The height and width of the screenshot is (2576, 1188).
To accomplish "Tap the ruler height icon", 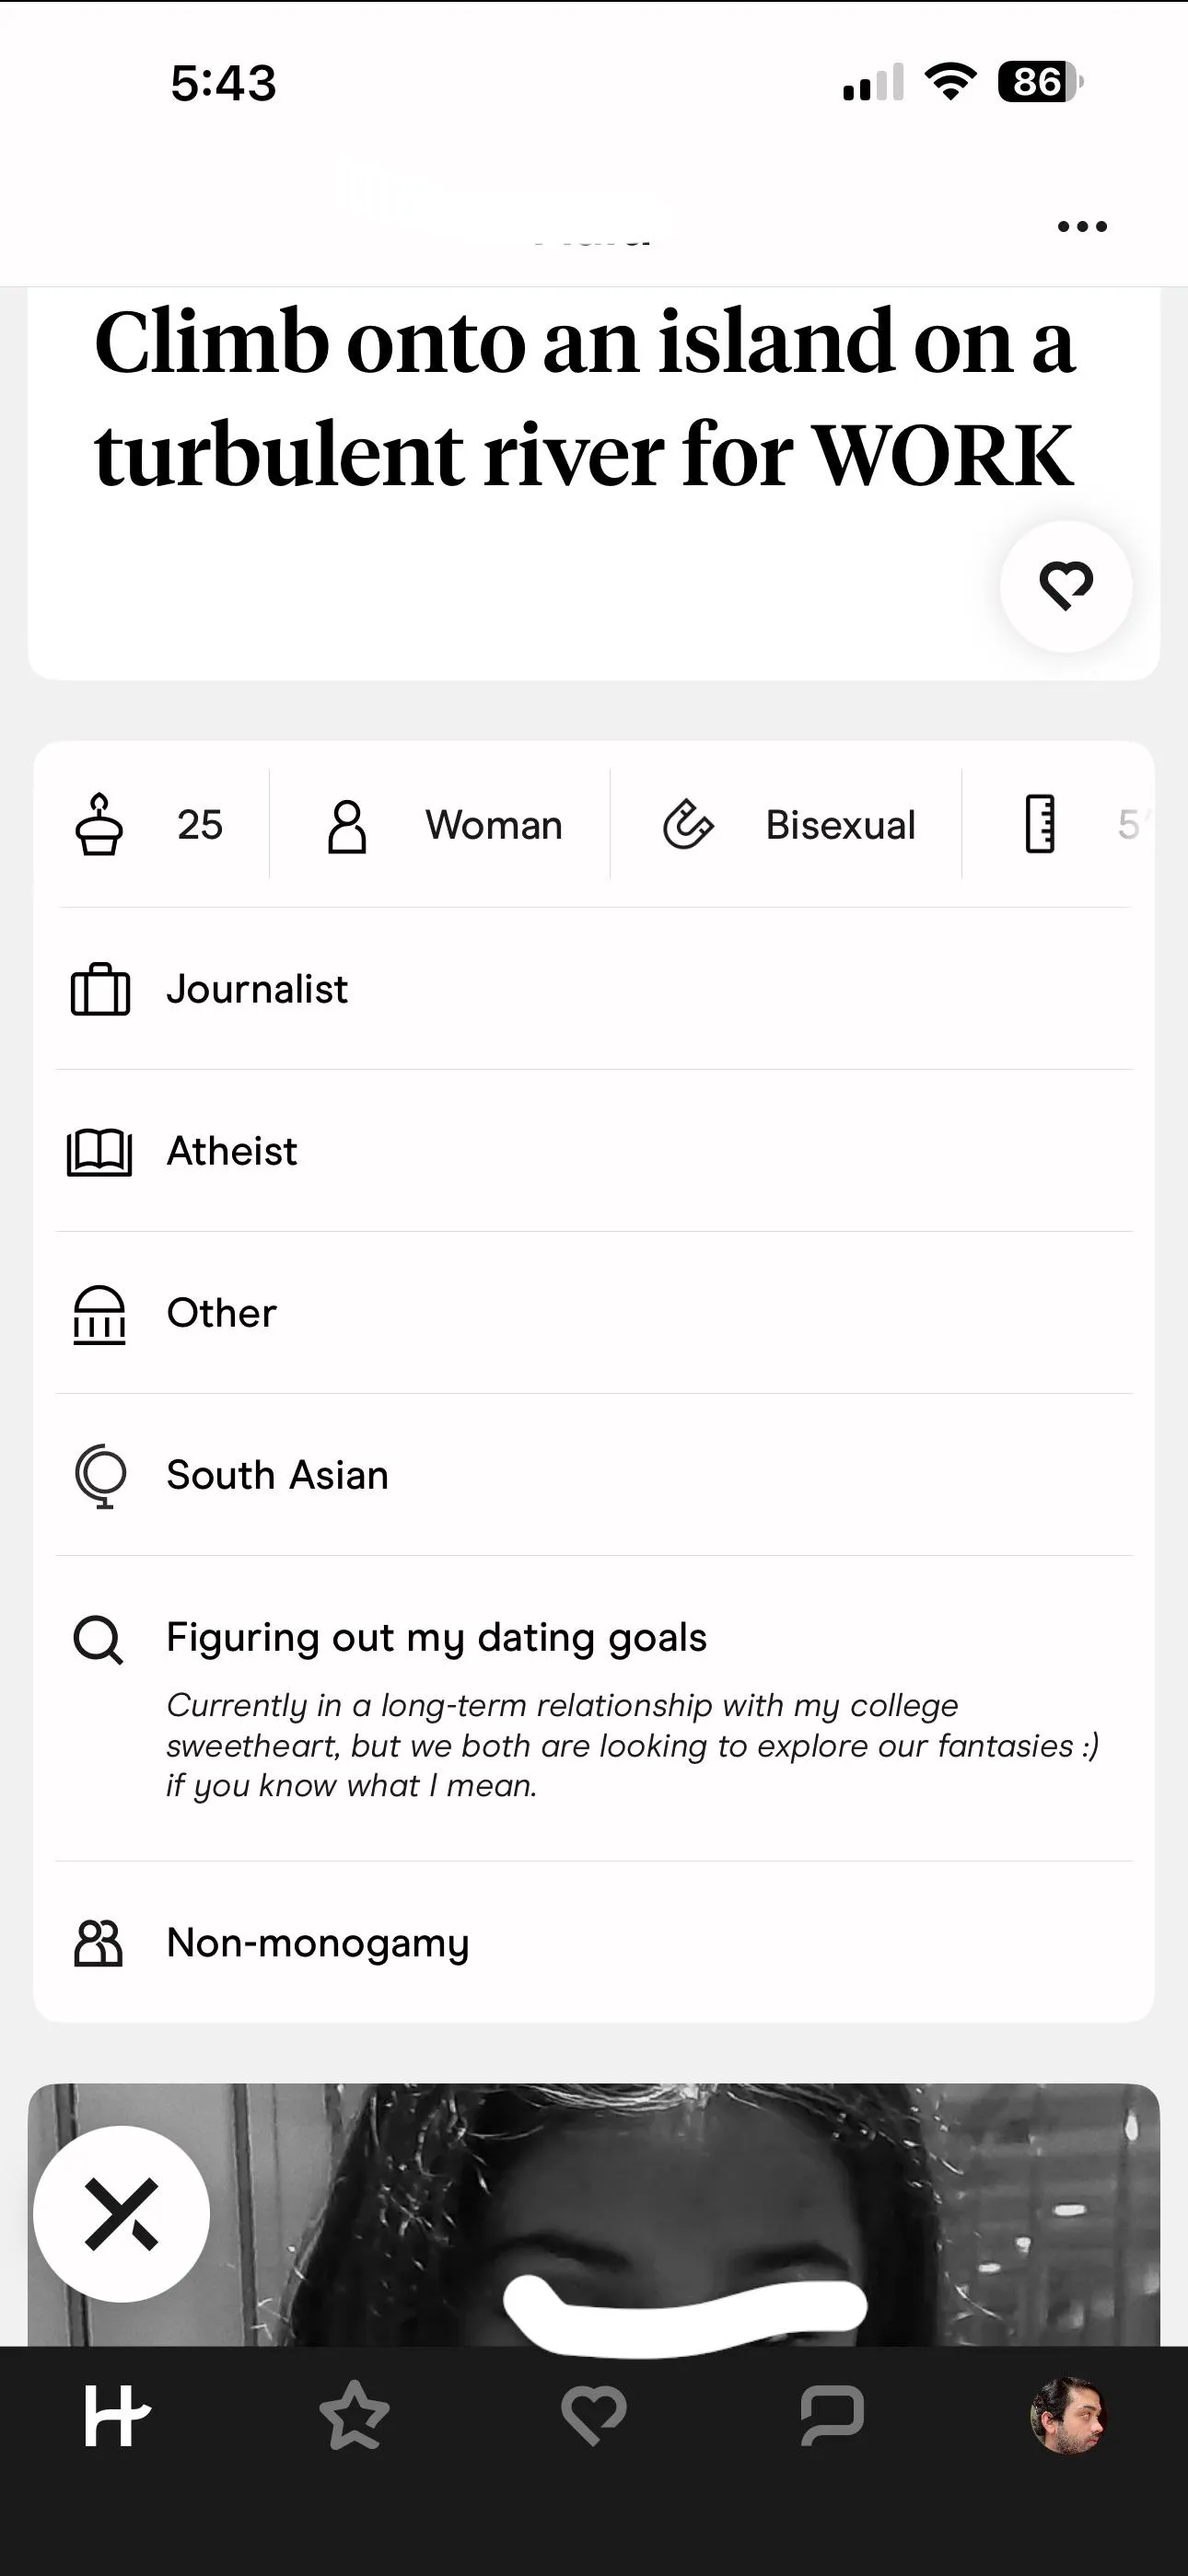I will click(1040, 825).
